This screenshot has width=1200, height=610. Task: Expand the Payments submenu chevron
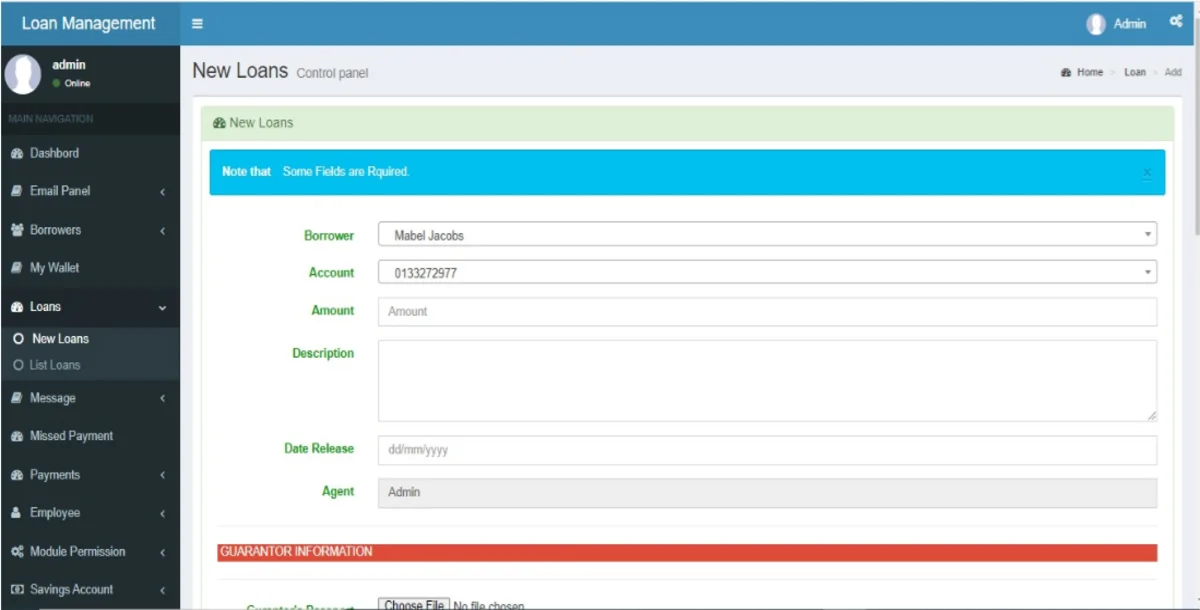(162, 476)
